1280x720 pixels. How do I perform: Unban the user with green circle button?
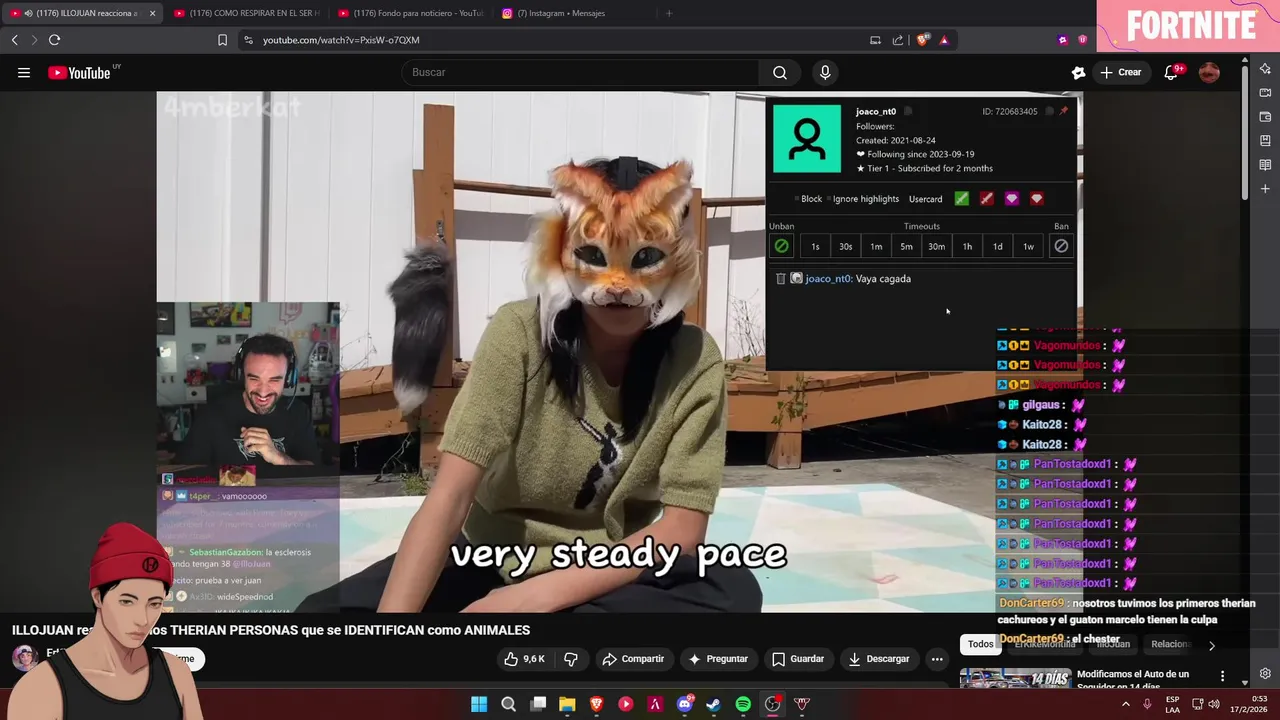782,246
